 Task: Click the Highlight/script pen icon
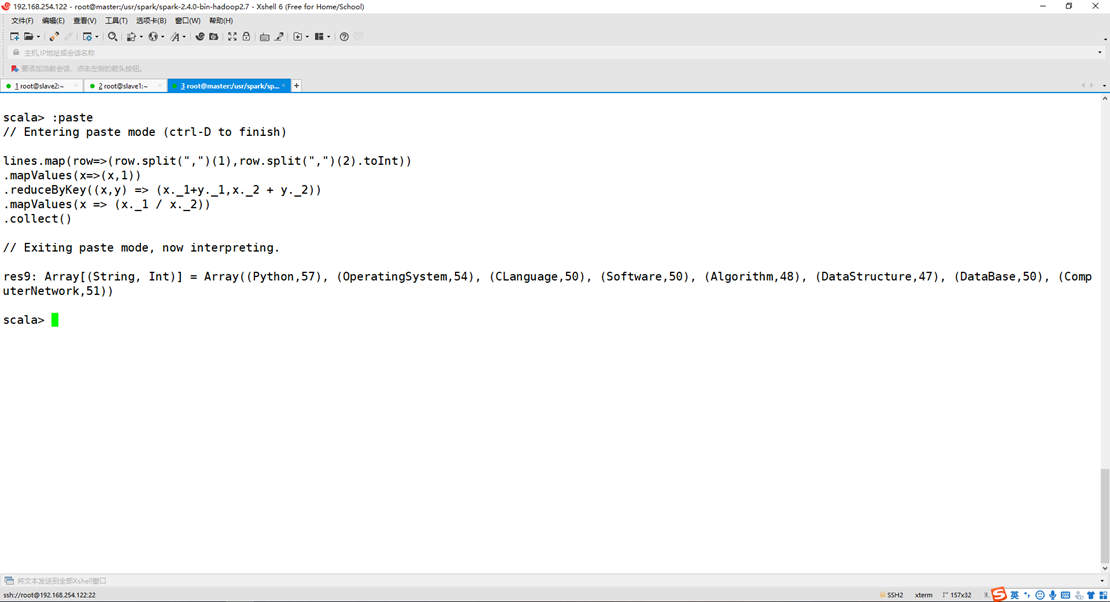tap(279, 37)
